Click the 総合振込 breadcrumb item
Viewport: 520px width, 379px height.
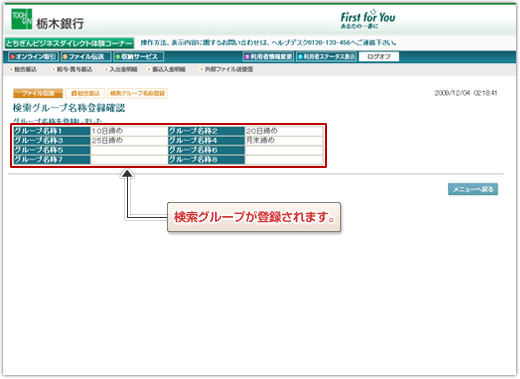click(85, 93)
